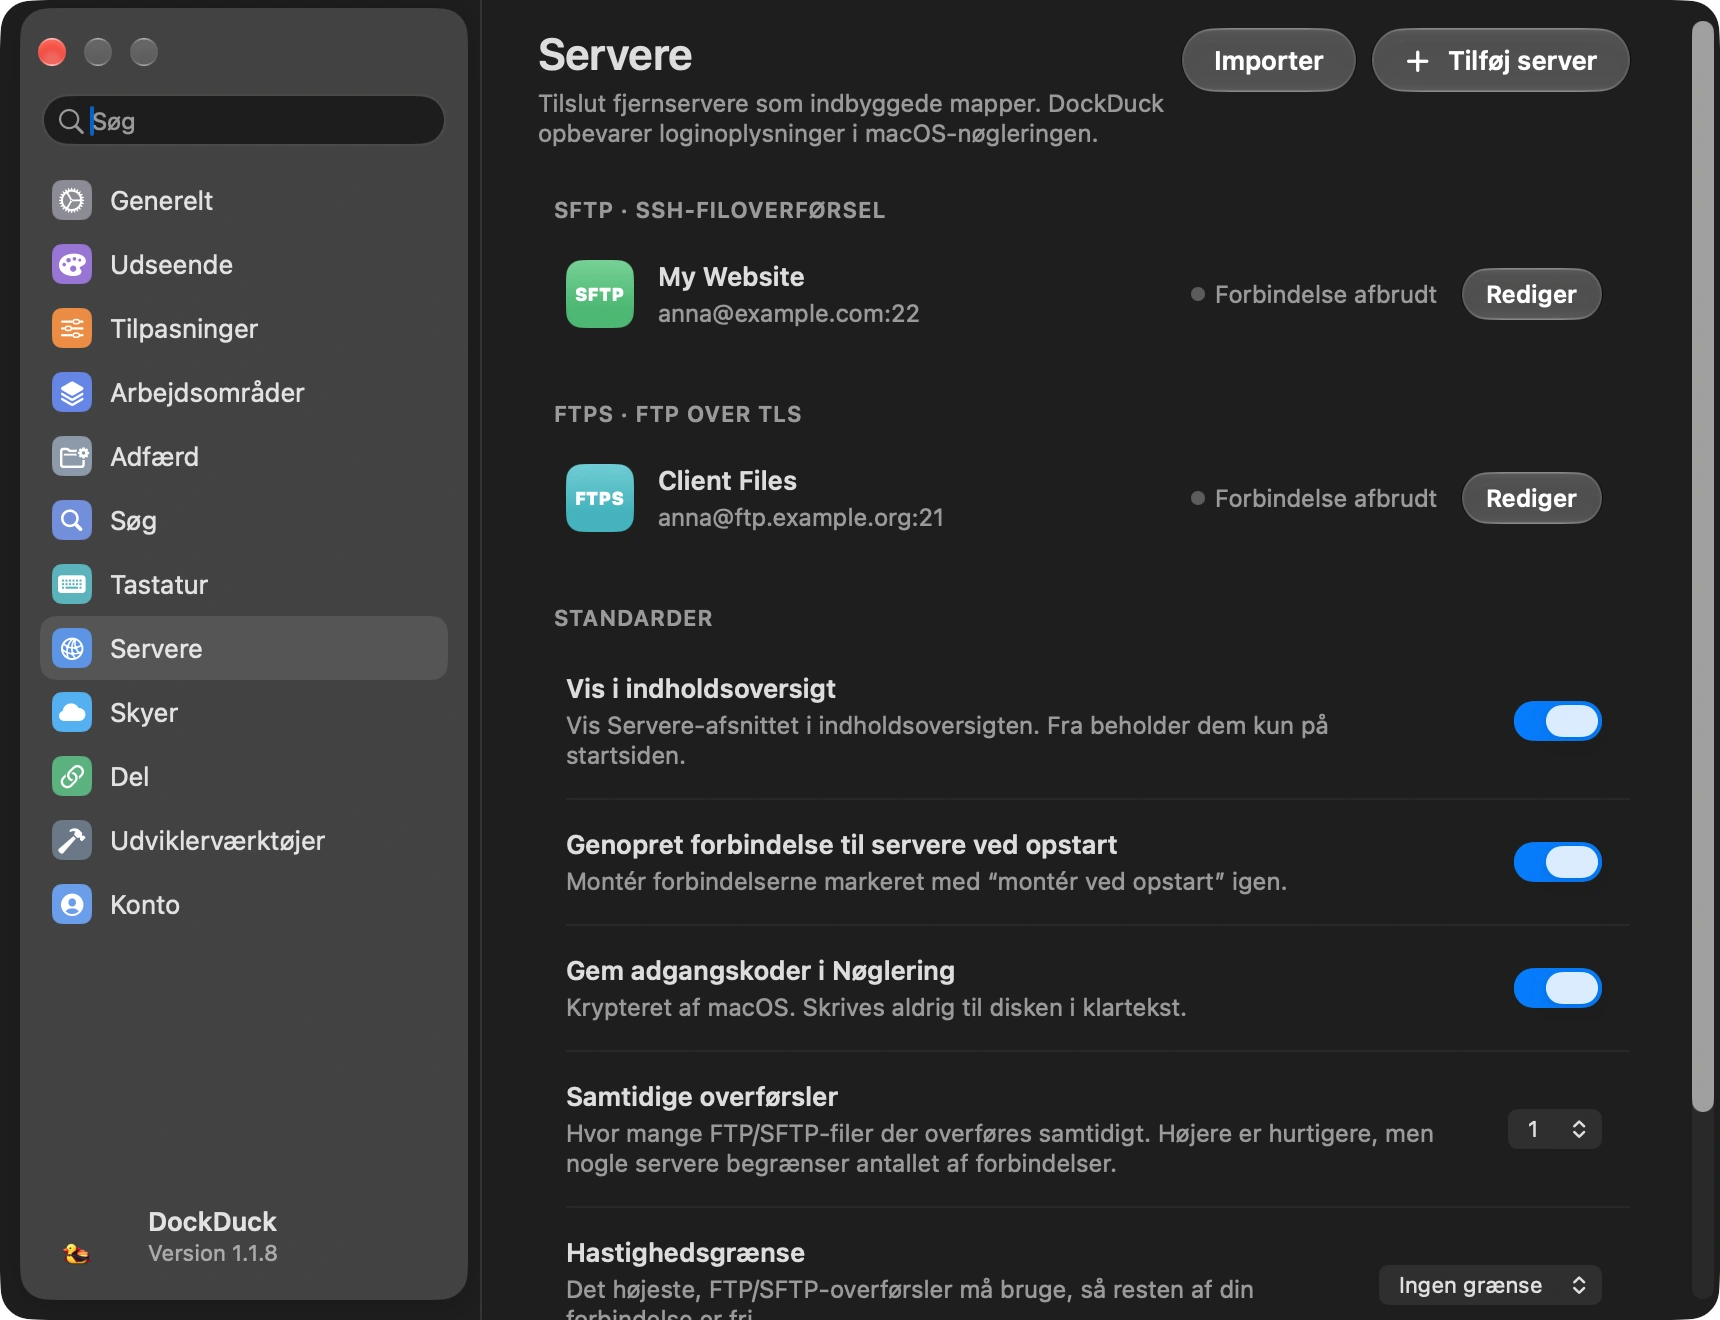This screenshot has height=1320, width=1720.
Task: Click the Konto person icon
Action: [72, 905]
